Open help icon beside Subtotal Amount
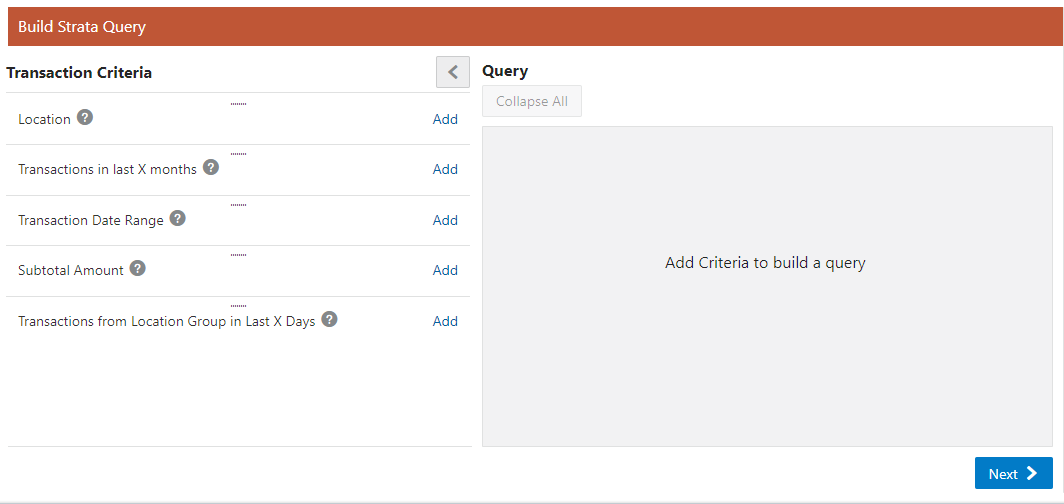Viewport: 1064px width, 504px height. pos(138,268)
